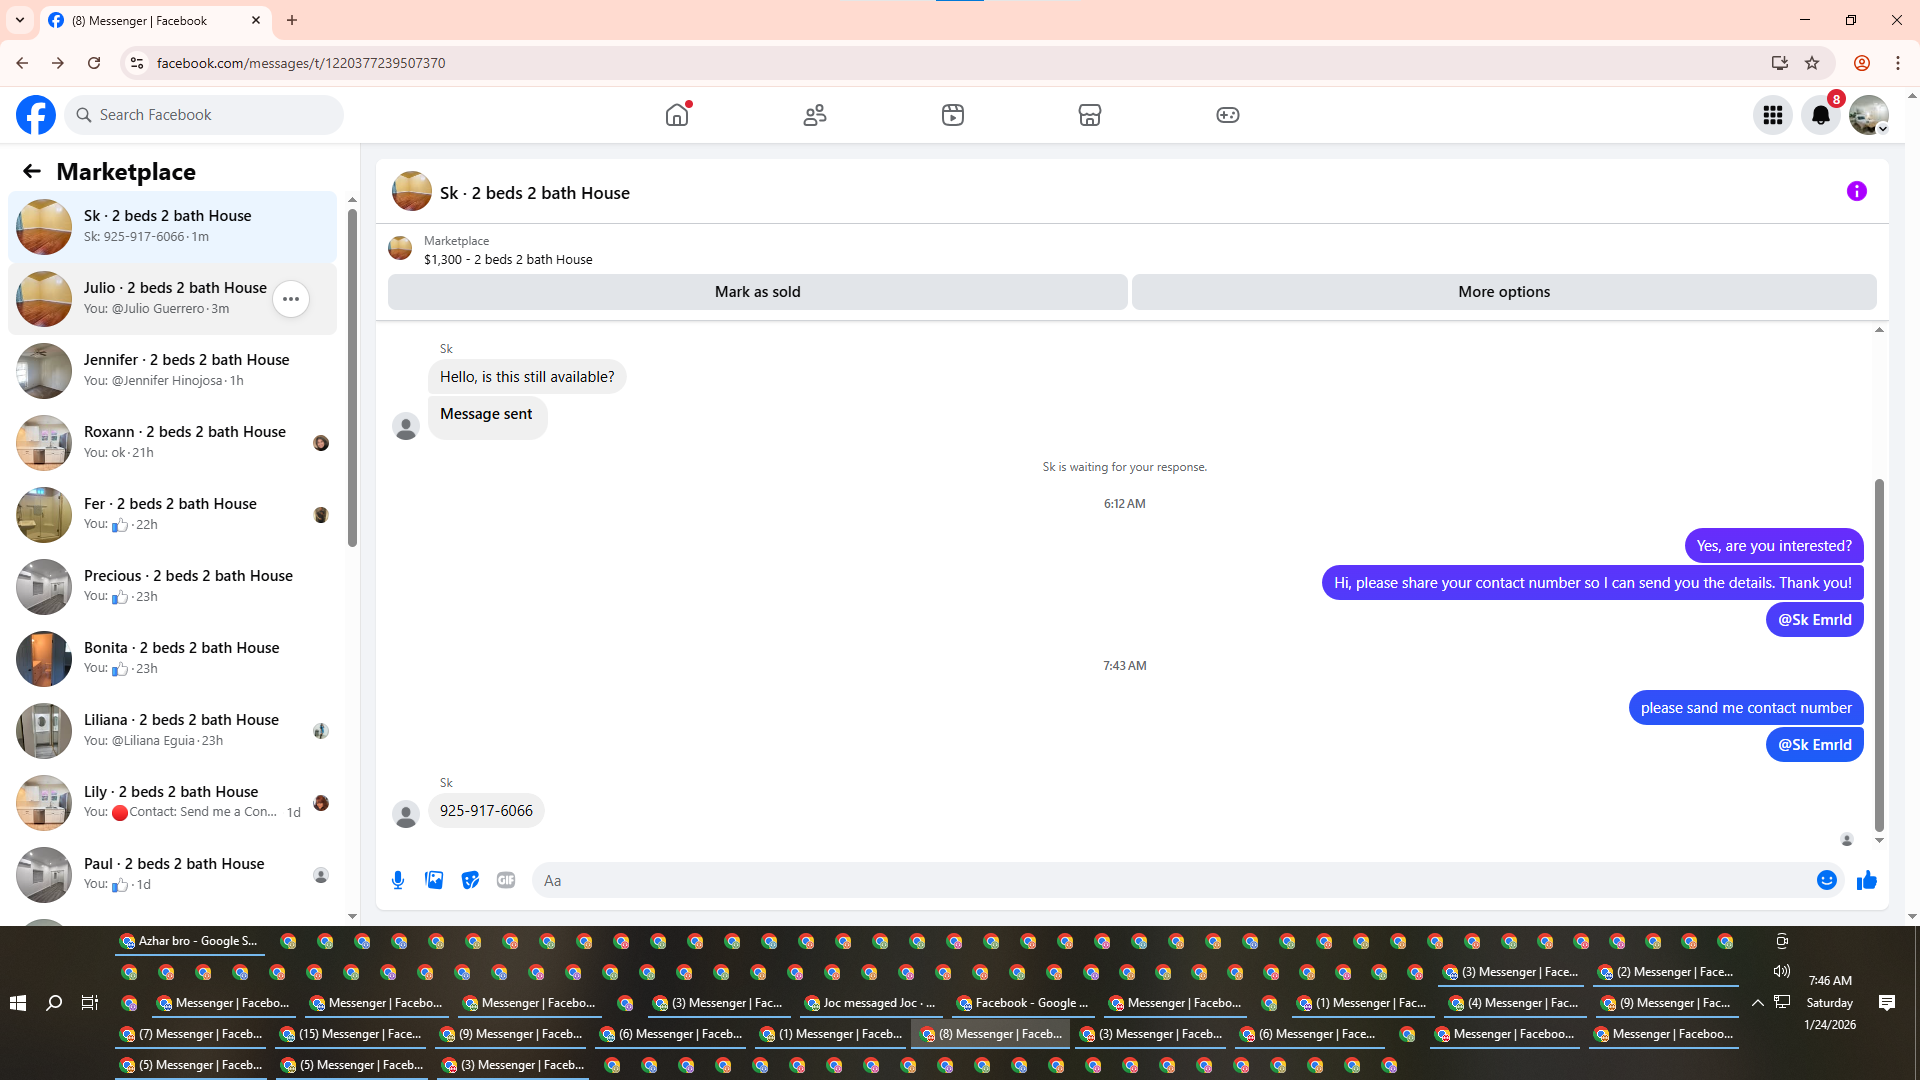Open the conversation information icon

coord(1856,191)
